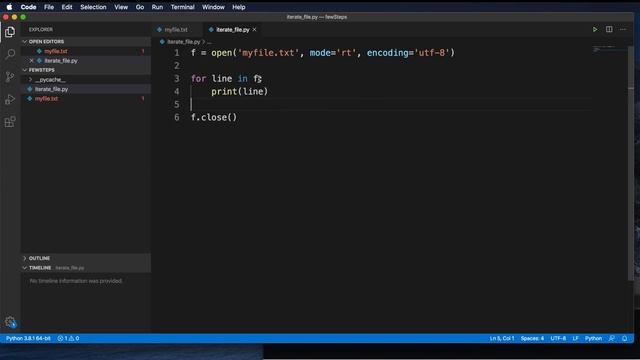Click line number 1 in the gutter
This screenshot has height=360, width=640.
tap(177, 53)
